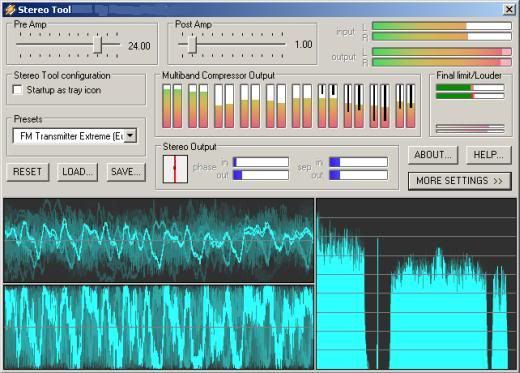Open the HELP... button
The width and height of the screenshot is (520, 373).
(488, 155)
